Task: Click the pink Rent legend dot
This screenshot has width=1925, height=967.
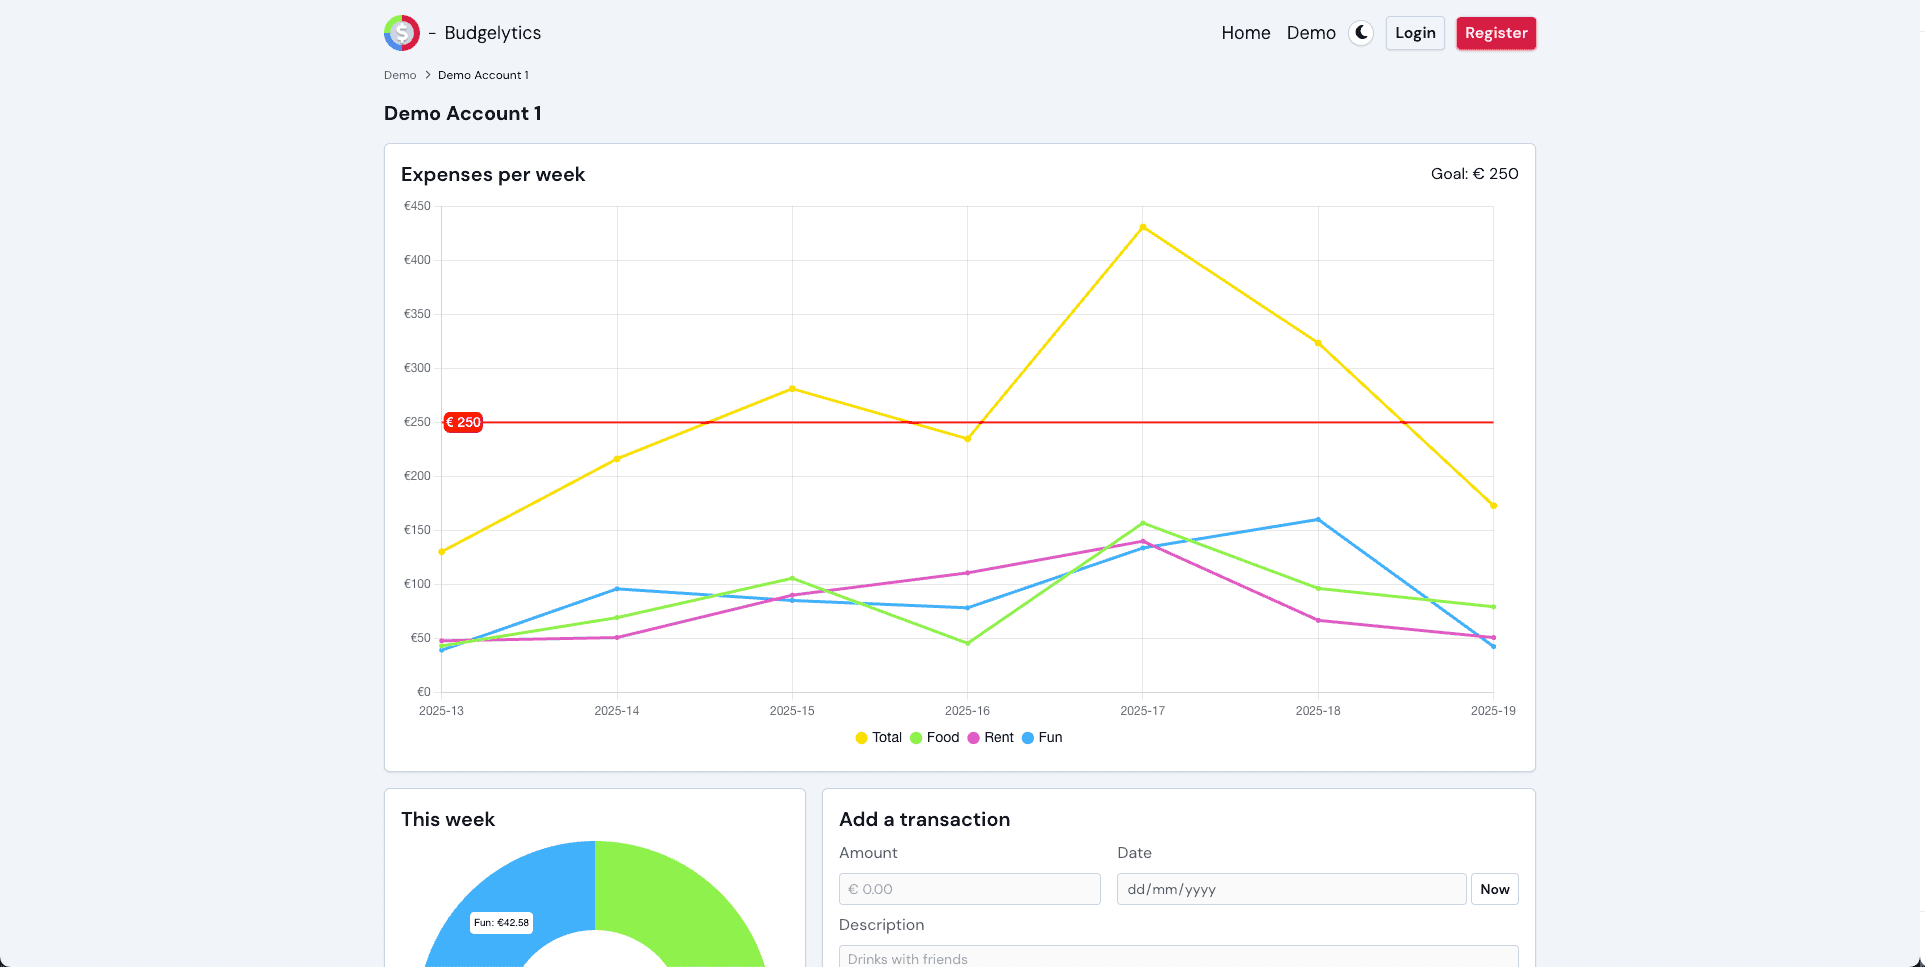Action: point(971,738)
